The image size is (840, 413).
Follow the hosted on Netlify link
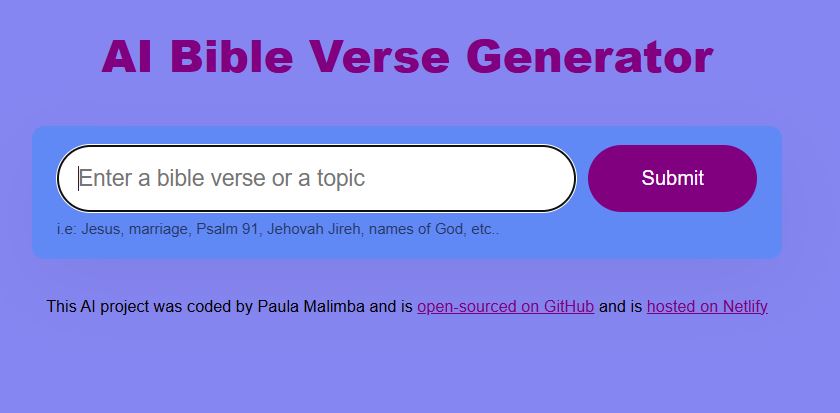click(x=707, y=306)
